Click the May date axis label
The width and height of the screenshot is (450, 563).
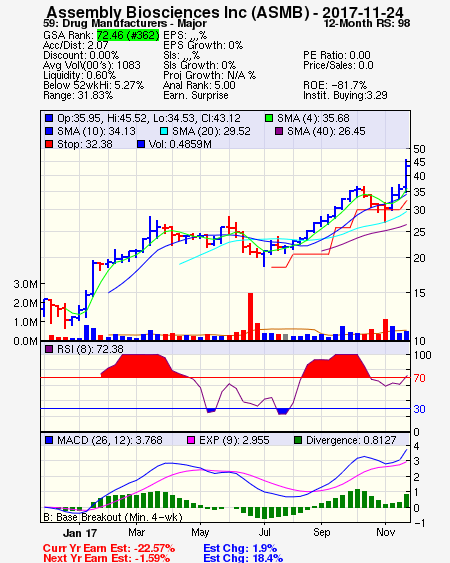tap(200, 532)
